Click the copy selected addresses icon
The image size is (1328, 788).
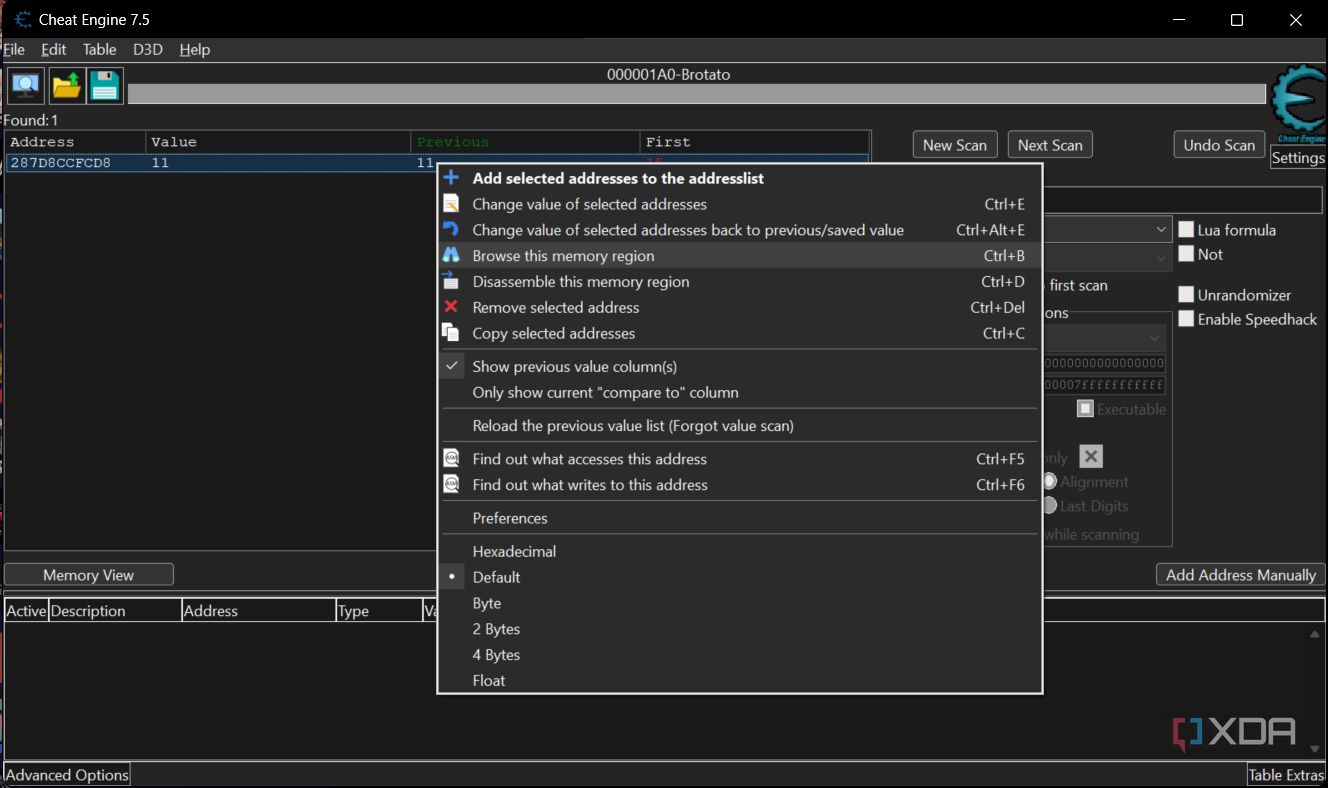point(451,334)
